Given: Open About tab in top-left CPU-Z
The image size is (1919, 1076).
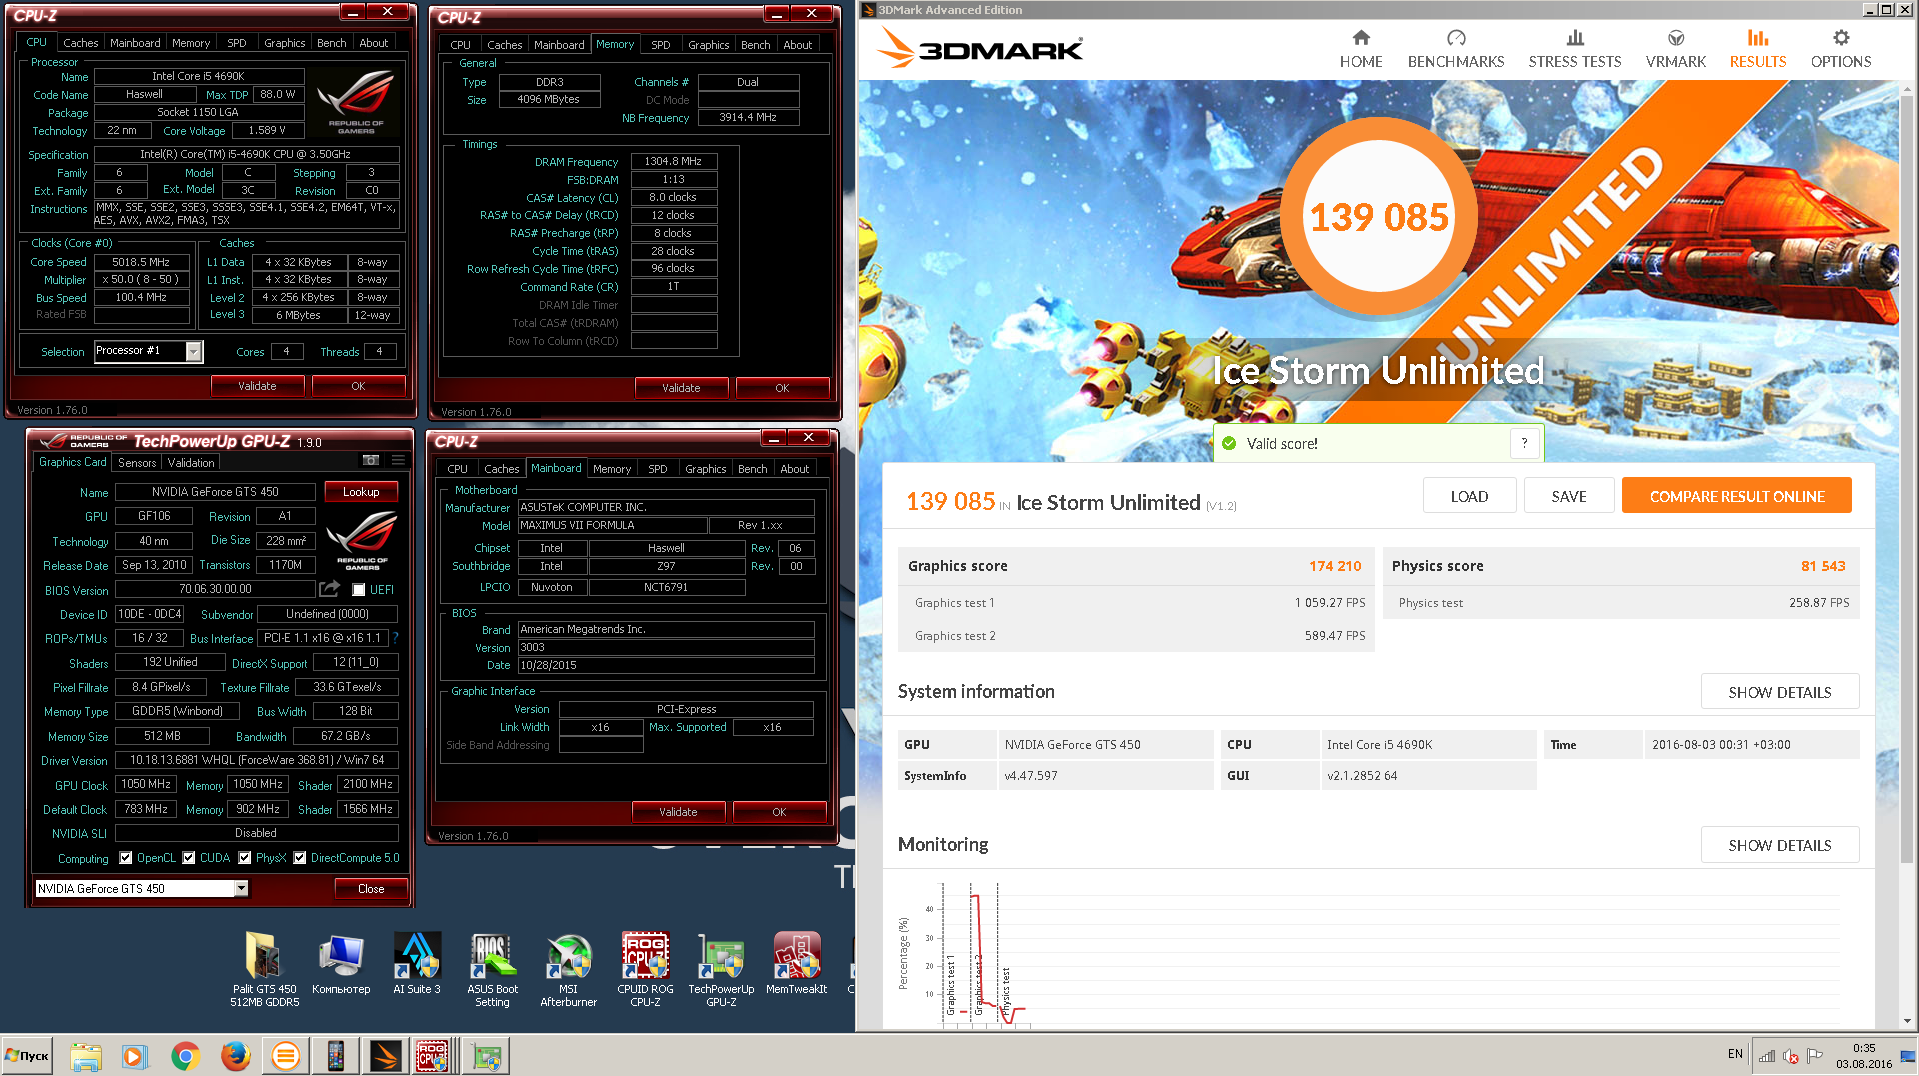Looking at the screenshot, I should (374, 43).
